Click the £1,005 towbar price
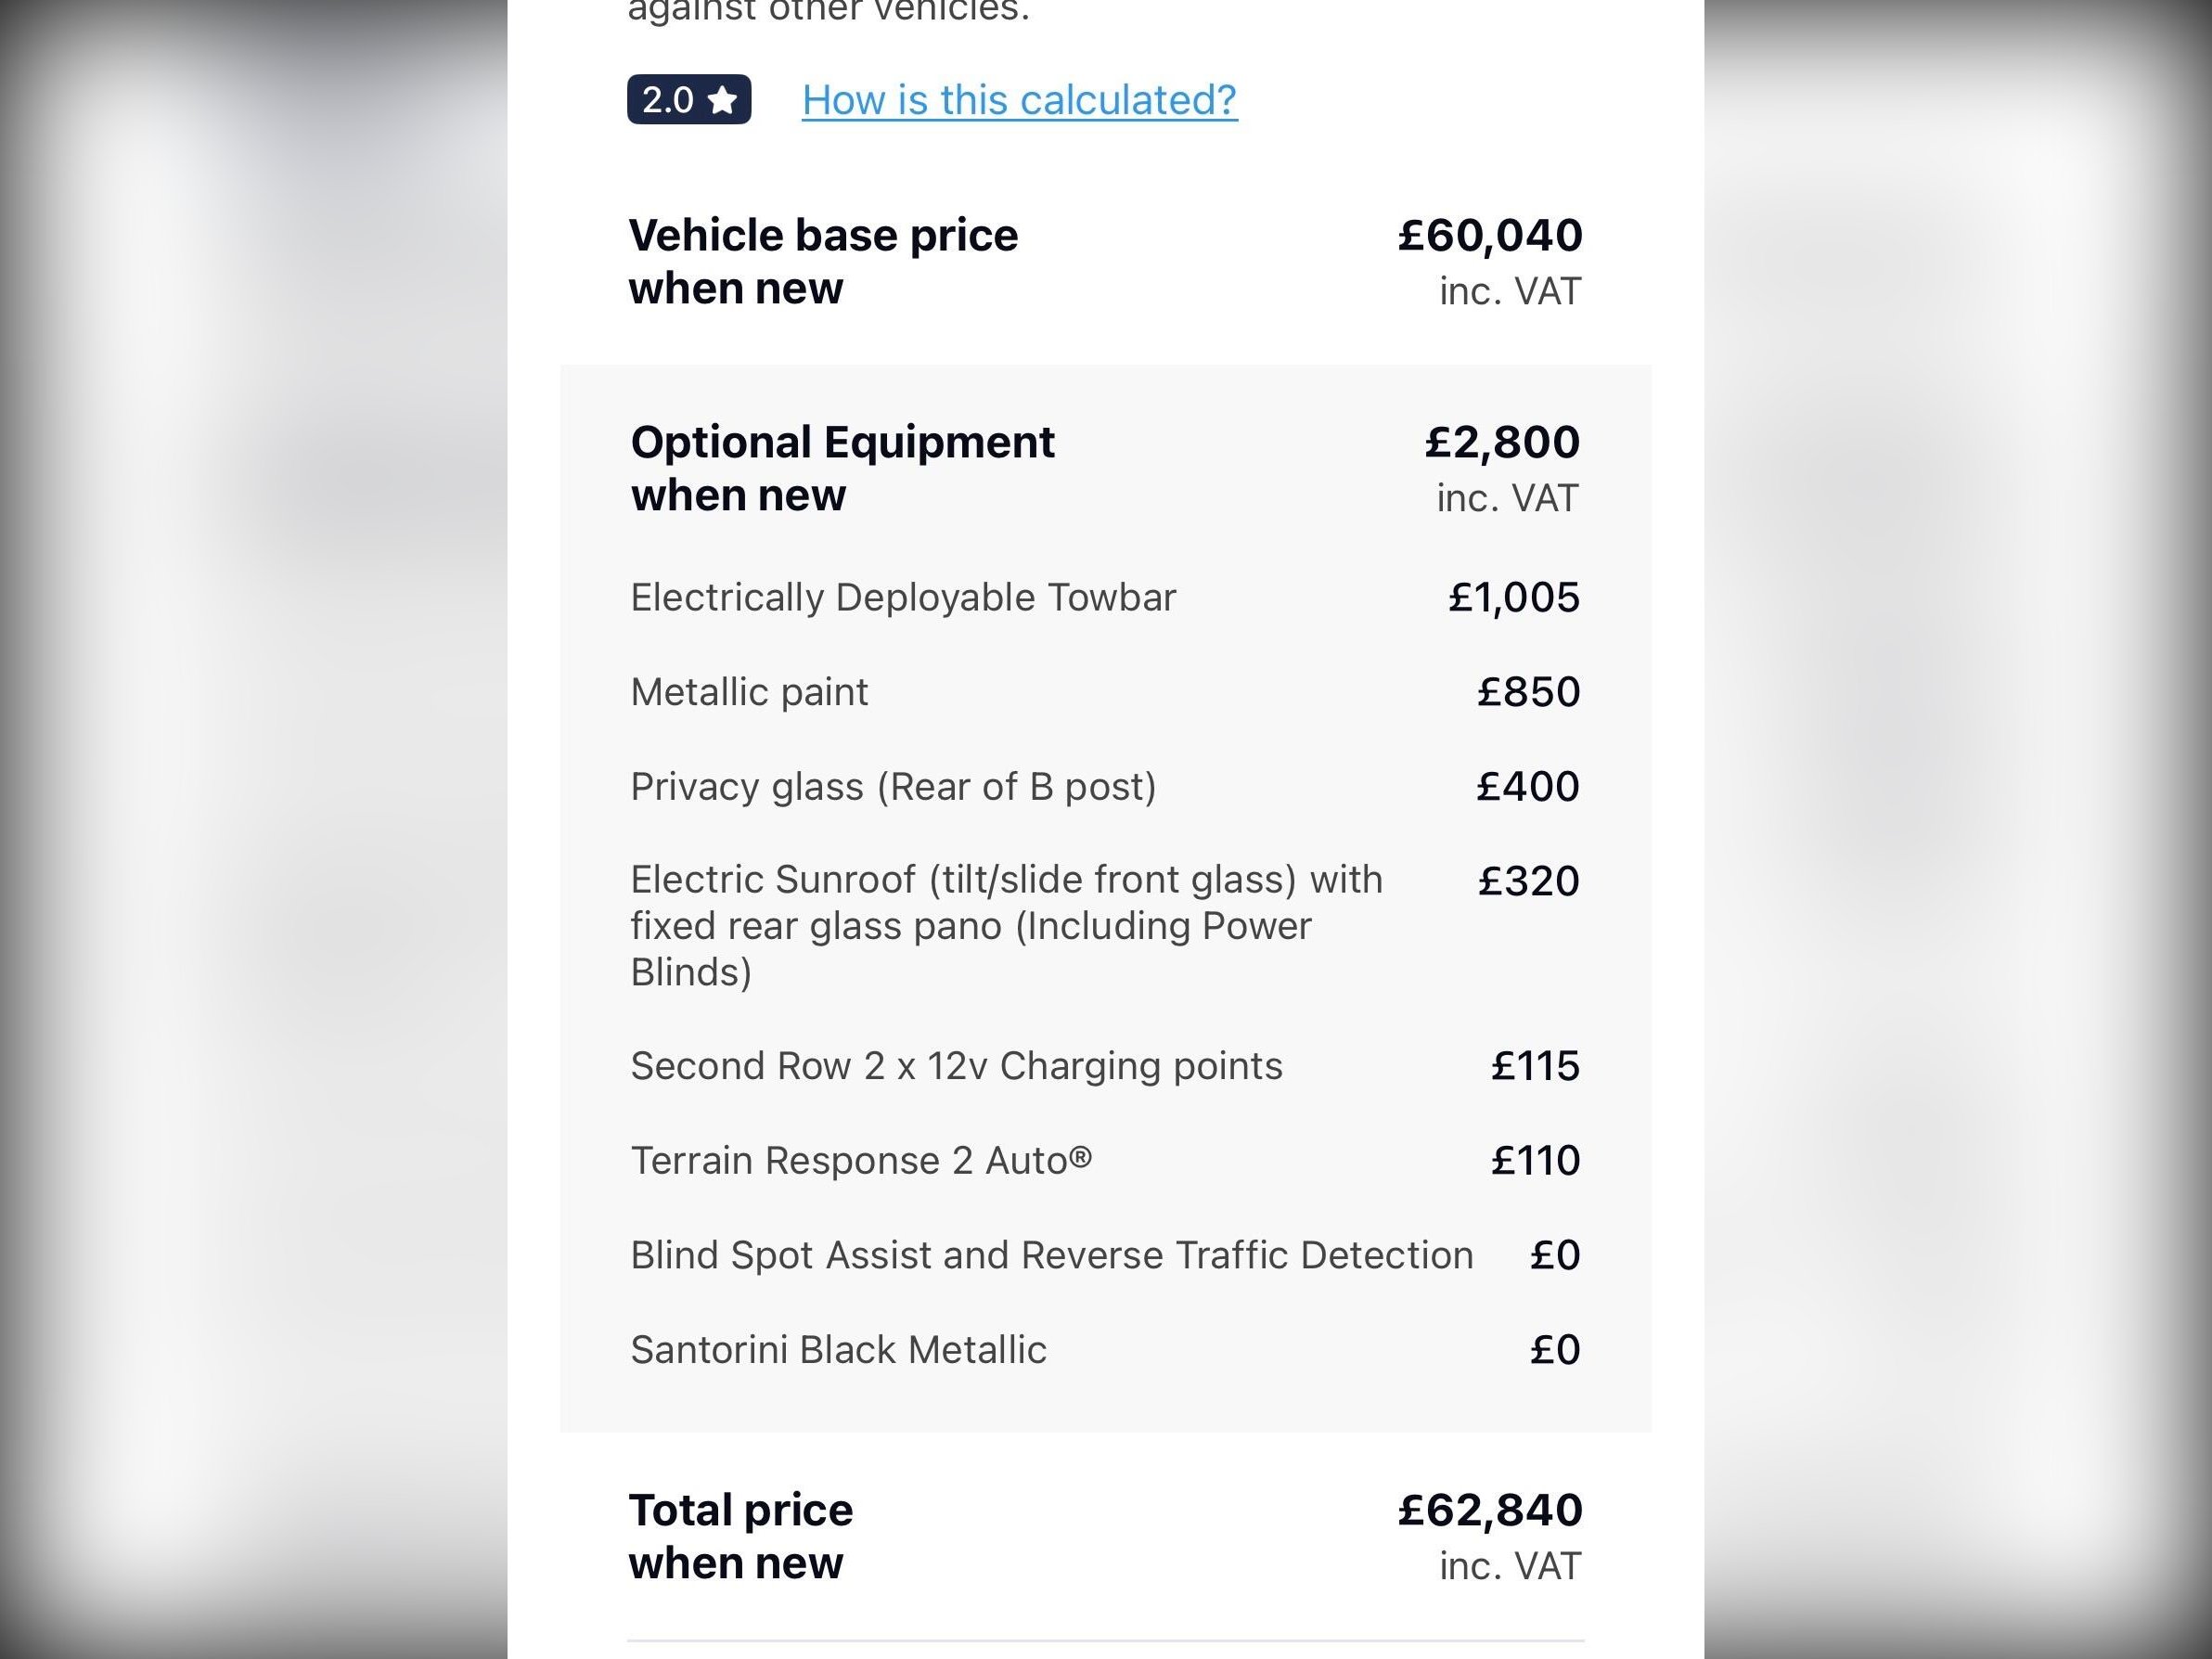Viewport: 2212px width, 1659px height. [x=1513, y=597]
